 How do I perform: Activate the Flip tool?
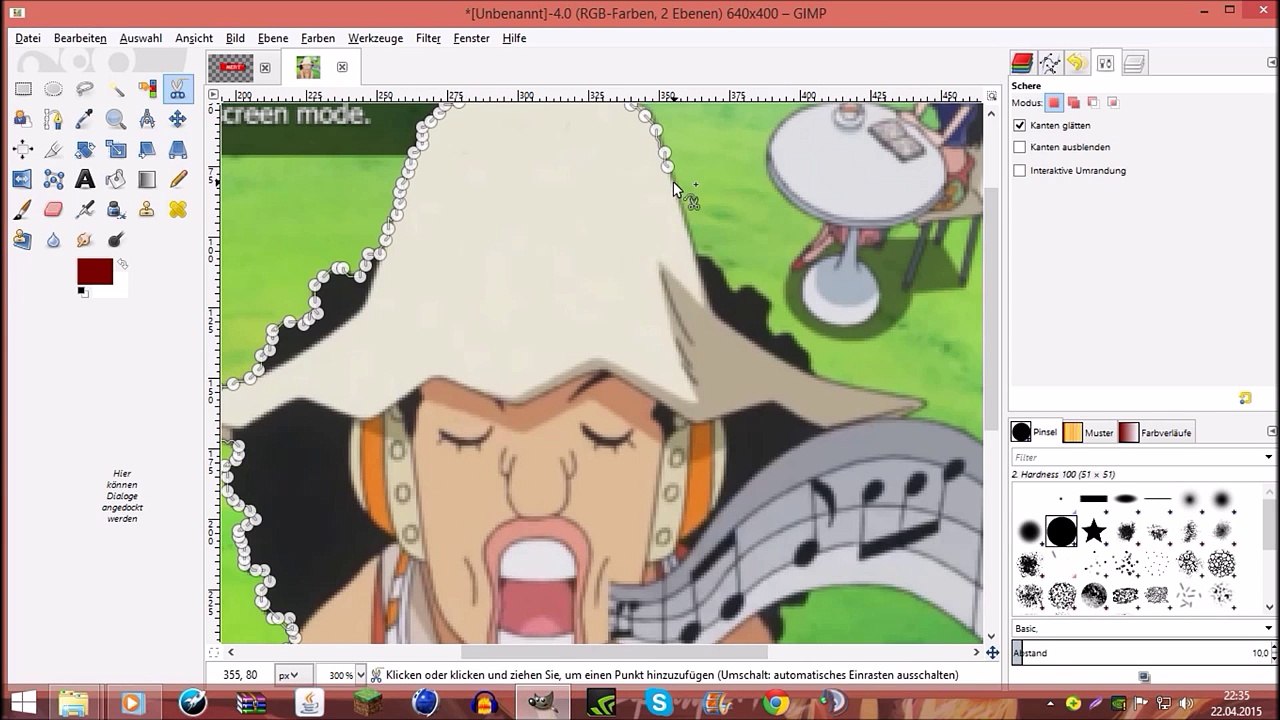(23, 179)
